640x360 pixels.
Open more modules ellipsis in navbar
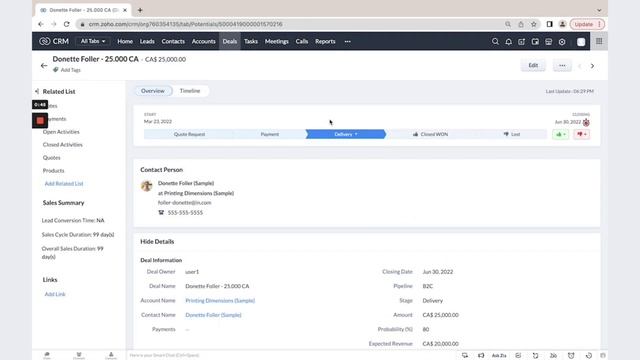coord(347,42)
